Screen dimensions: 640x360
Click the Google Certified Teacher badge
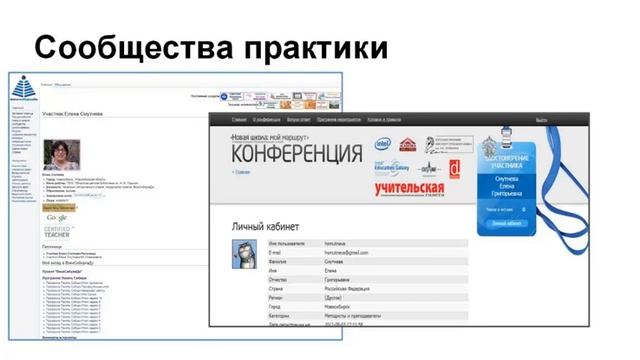point(58,226)
